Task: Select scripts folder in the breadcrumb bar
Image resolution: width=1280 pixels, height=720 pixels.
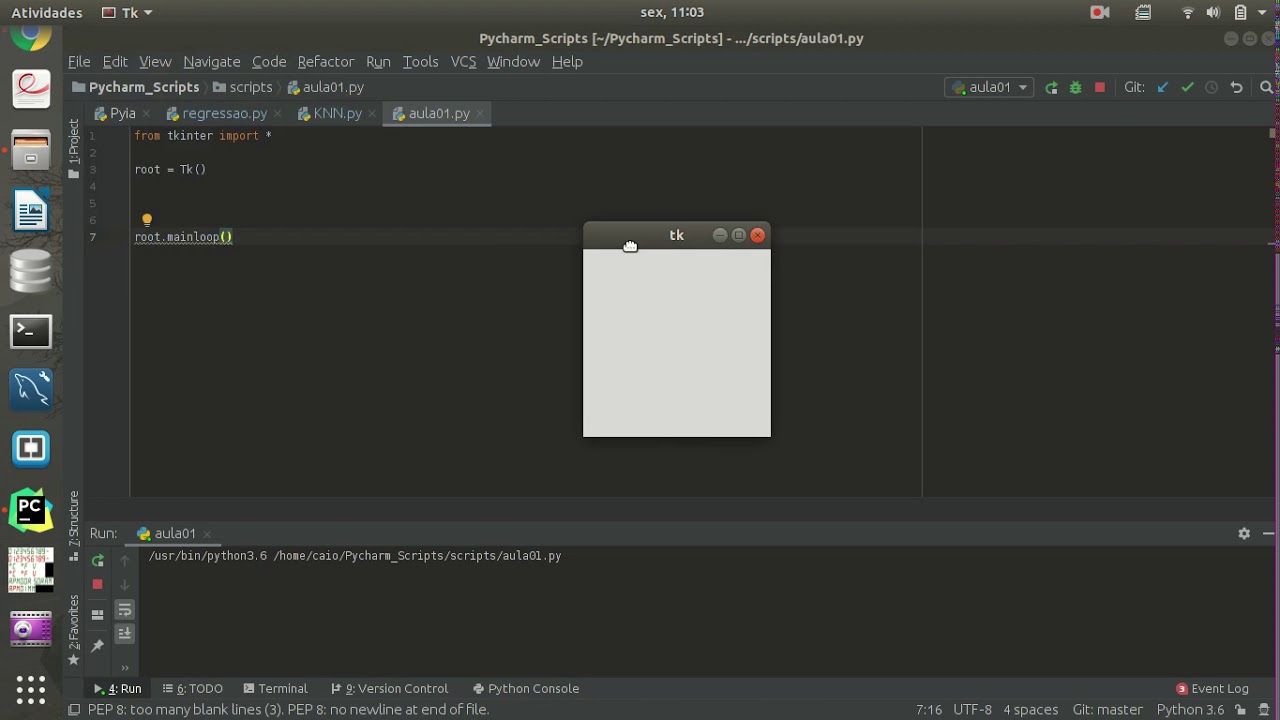Action: pos(242,88)
